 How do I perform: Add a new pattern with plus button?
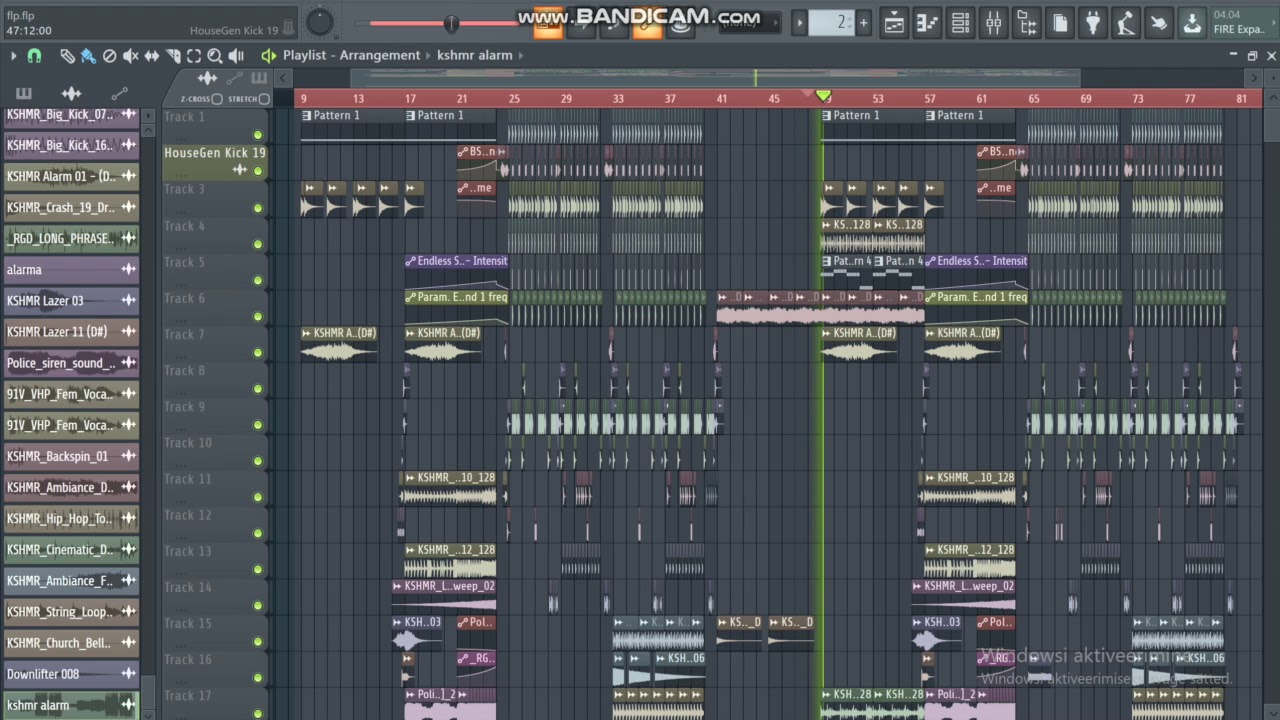pos(864,22)
